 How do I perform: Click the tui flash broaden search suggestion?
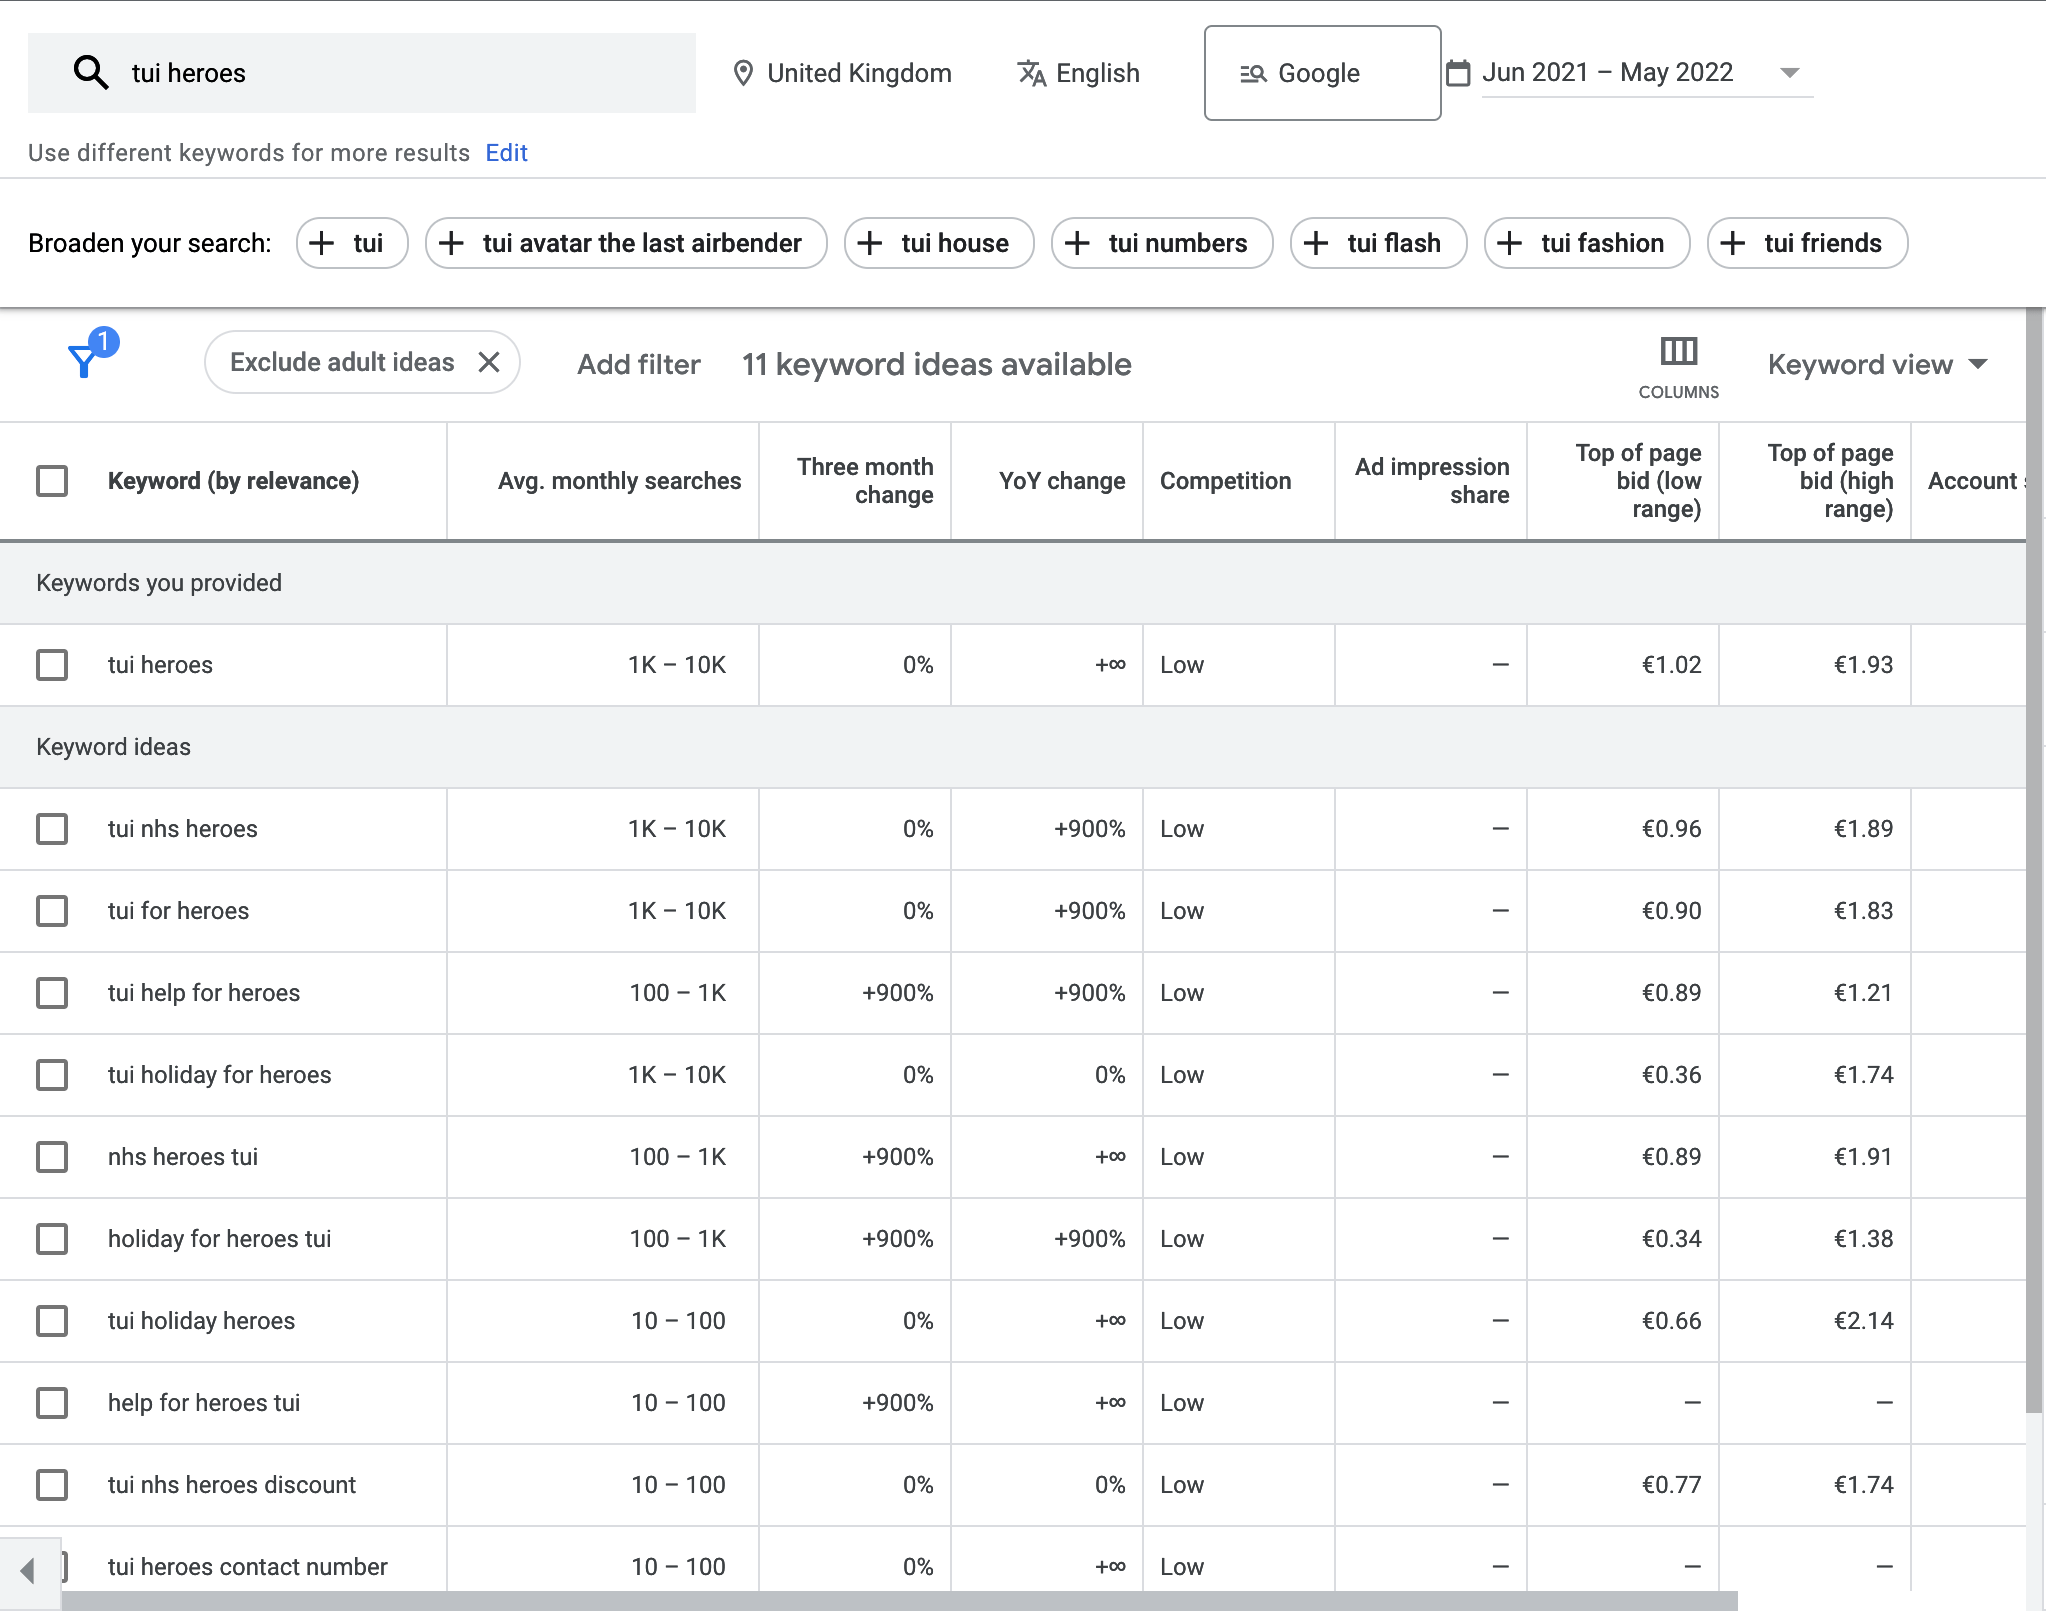coord(1375,242)
